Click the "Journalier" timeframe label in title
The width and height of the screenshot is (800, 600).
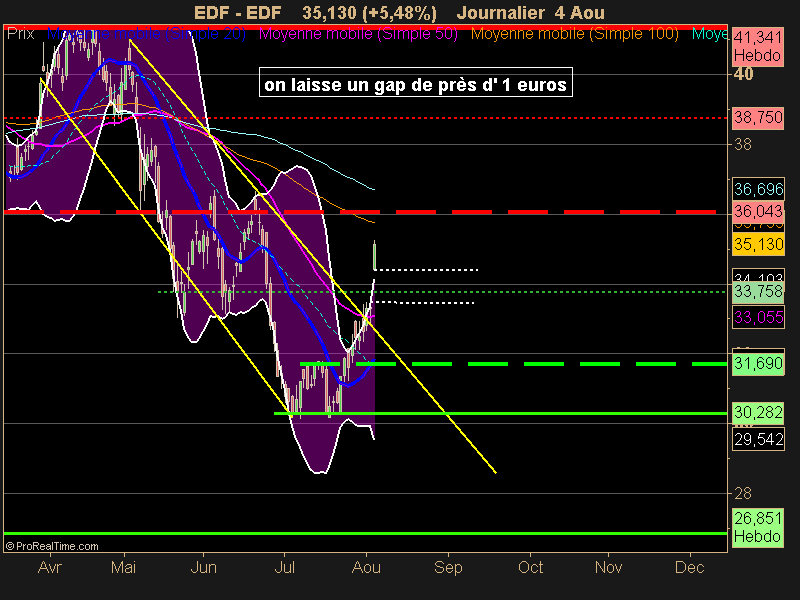(500, 13)
